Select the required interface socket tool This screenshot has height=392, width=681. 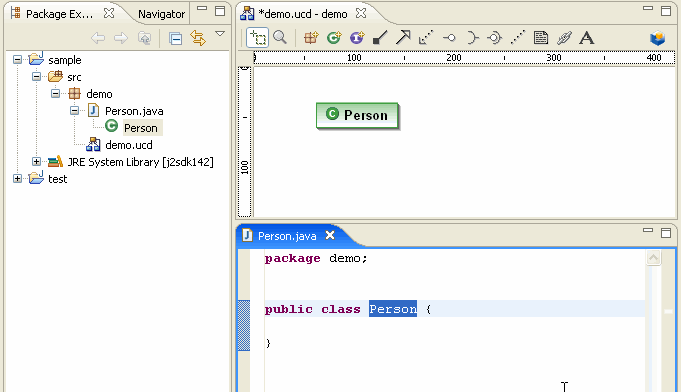(x=472, y=38)
